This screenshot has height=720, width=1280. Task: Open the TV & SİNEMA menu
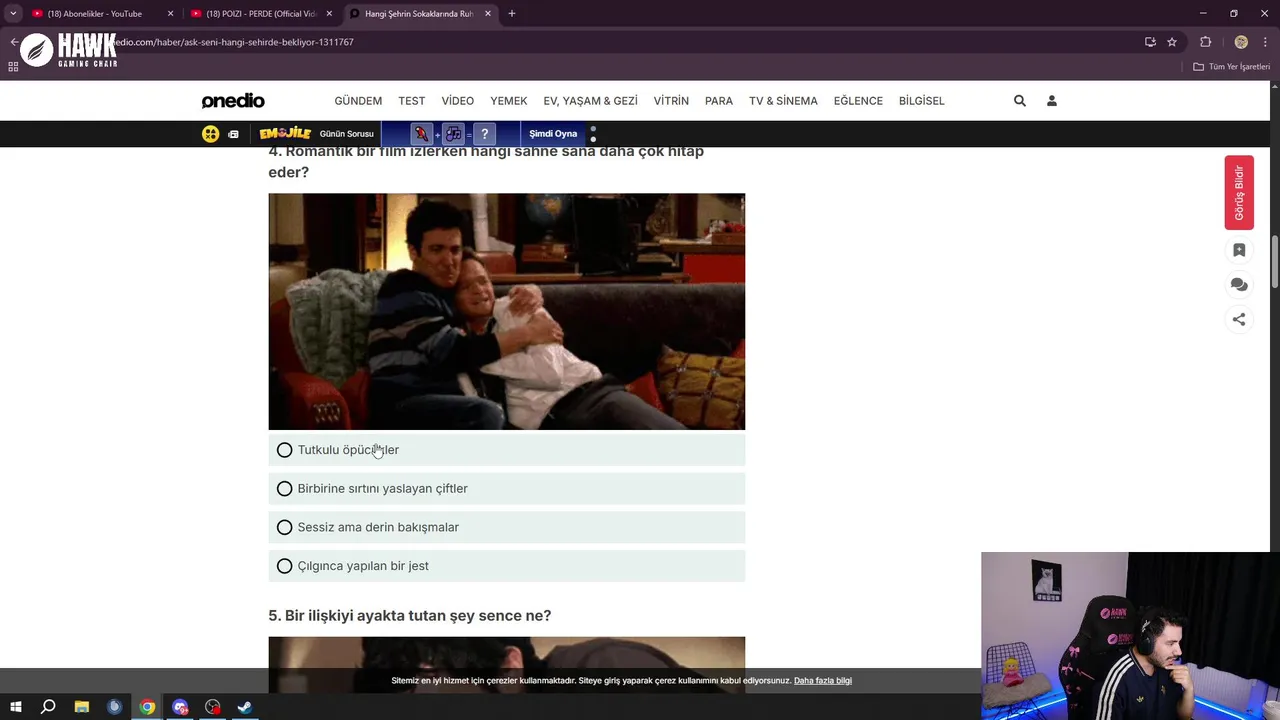coord(783,101)
